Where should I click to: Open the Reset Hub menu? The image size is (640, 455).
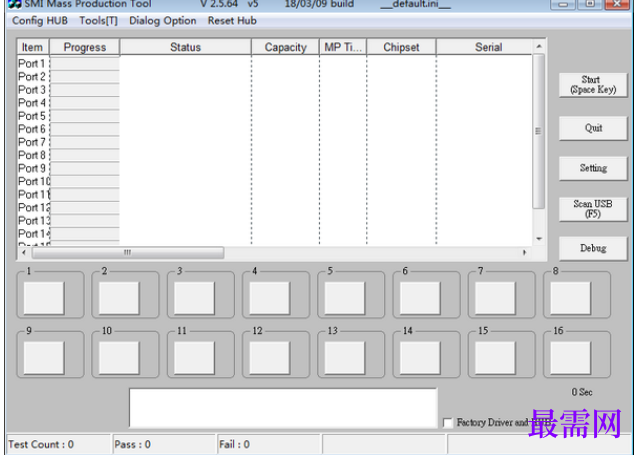[x=232, y=20]
